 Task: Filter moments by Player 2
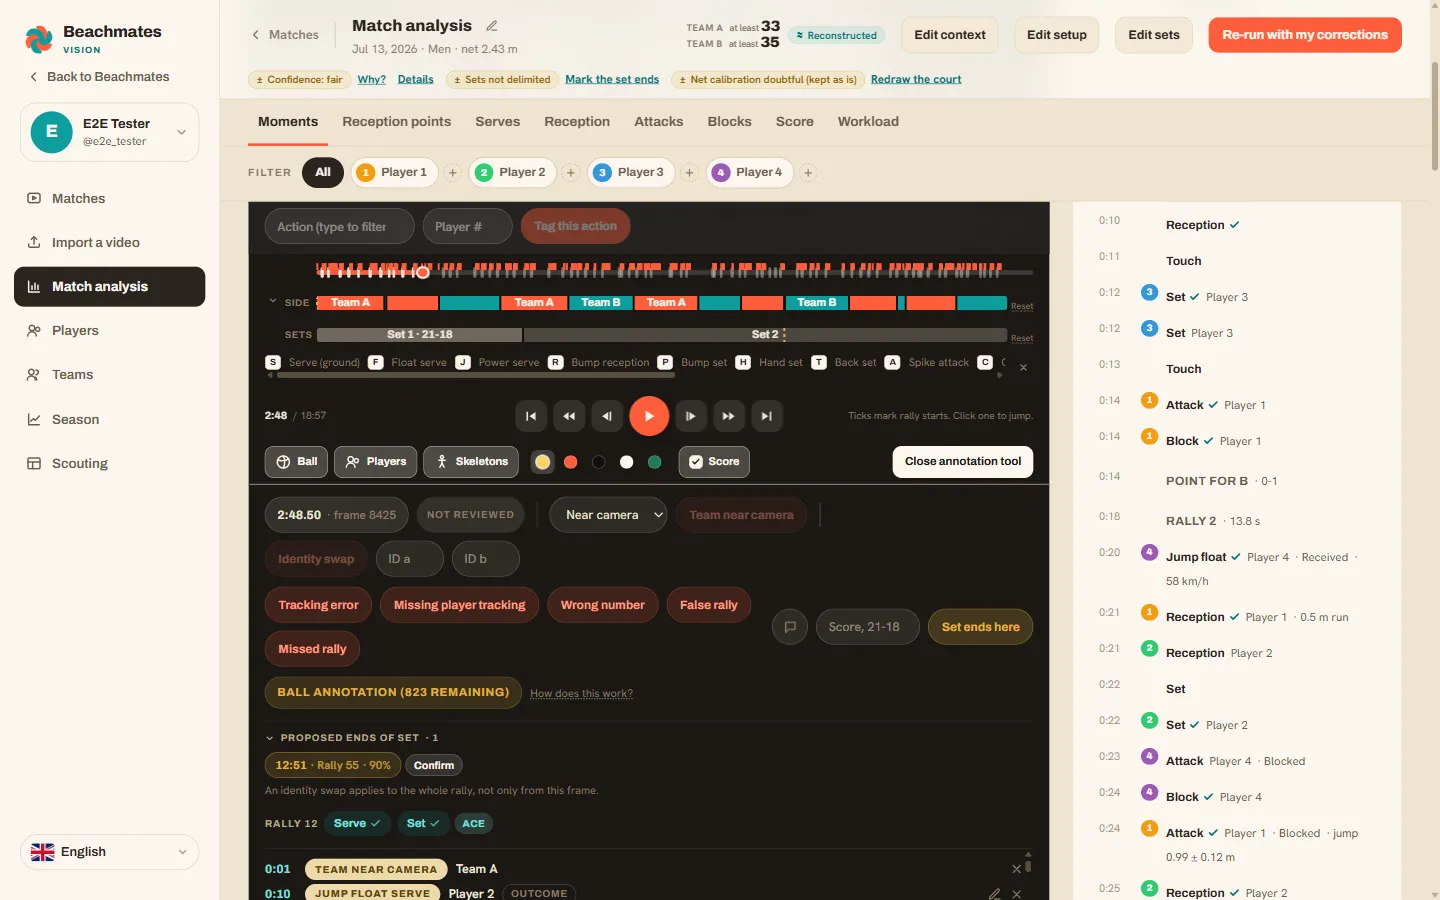[512, 172]
